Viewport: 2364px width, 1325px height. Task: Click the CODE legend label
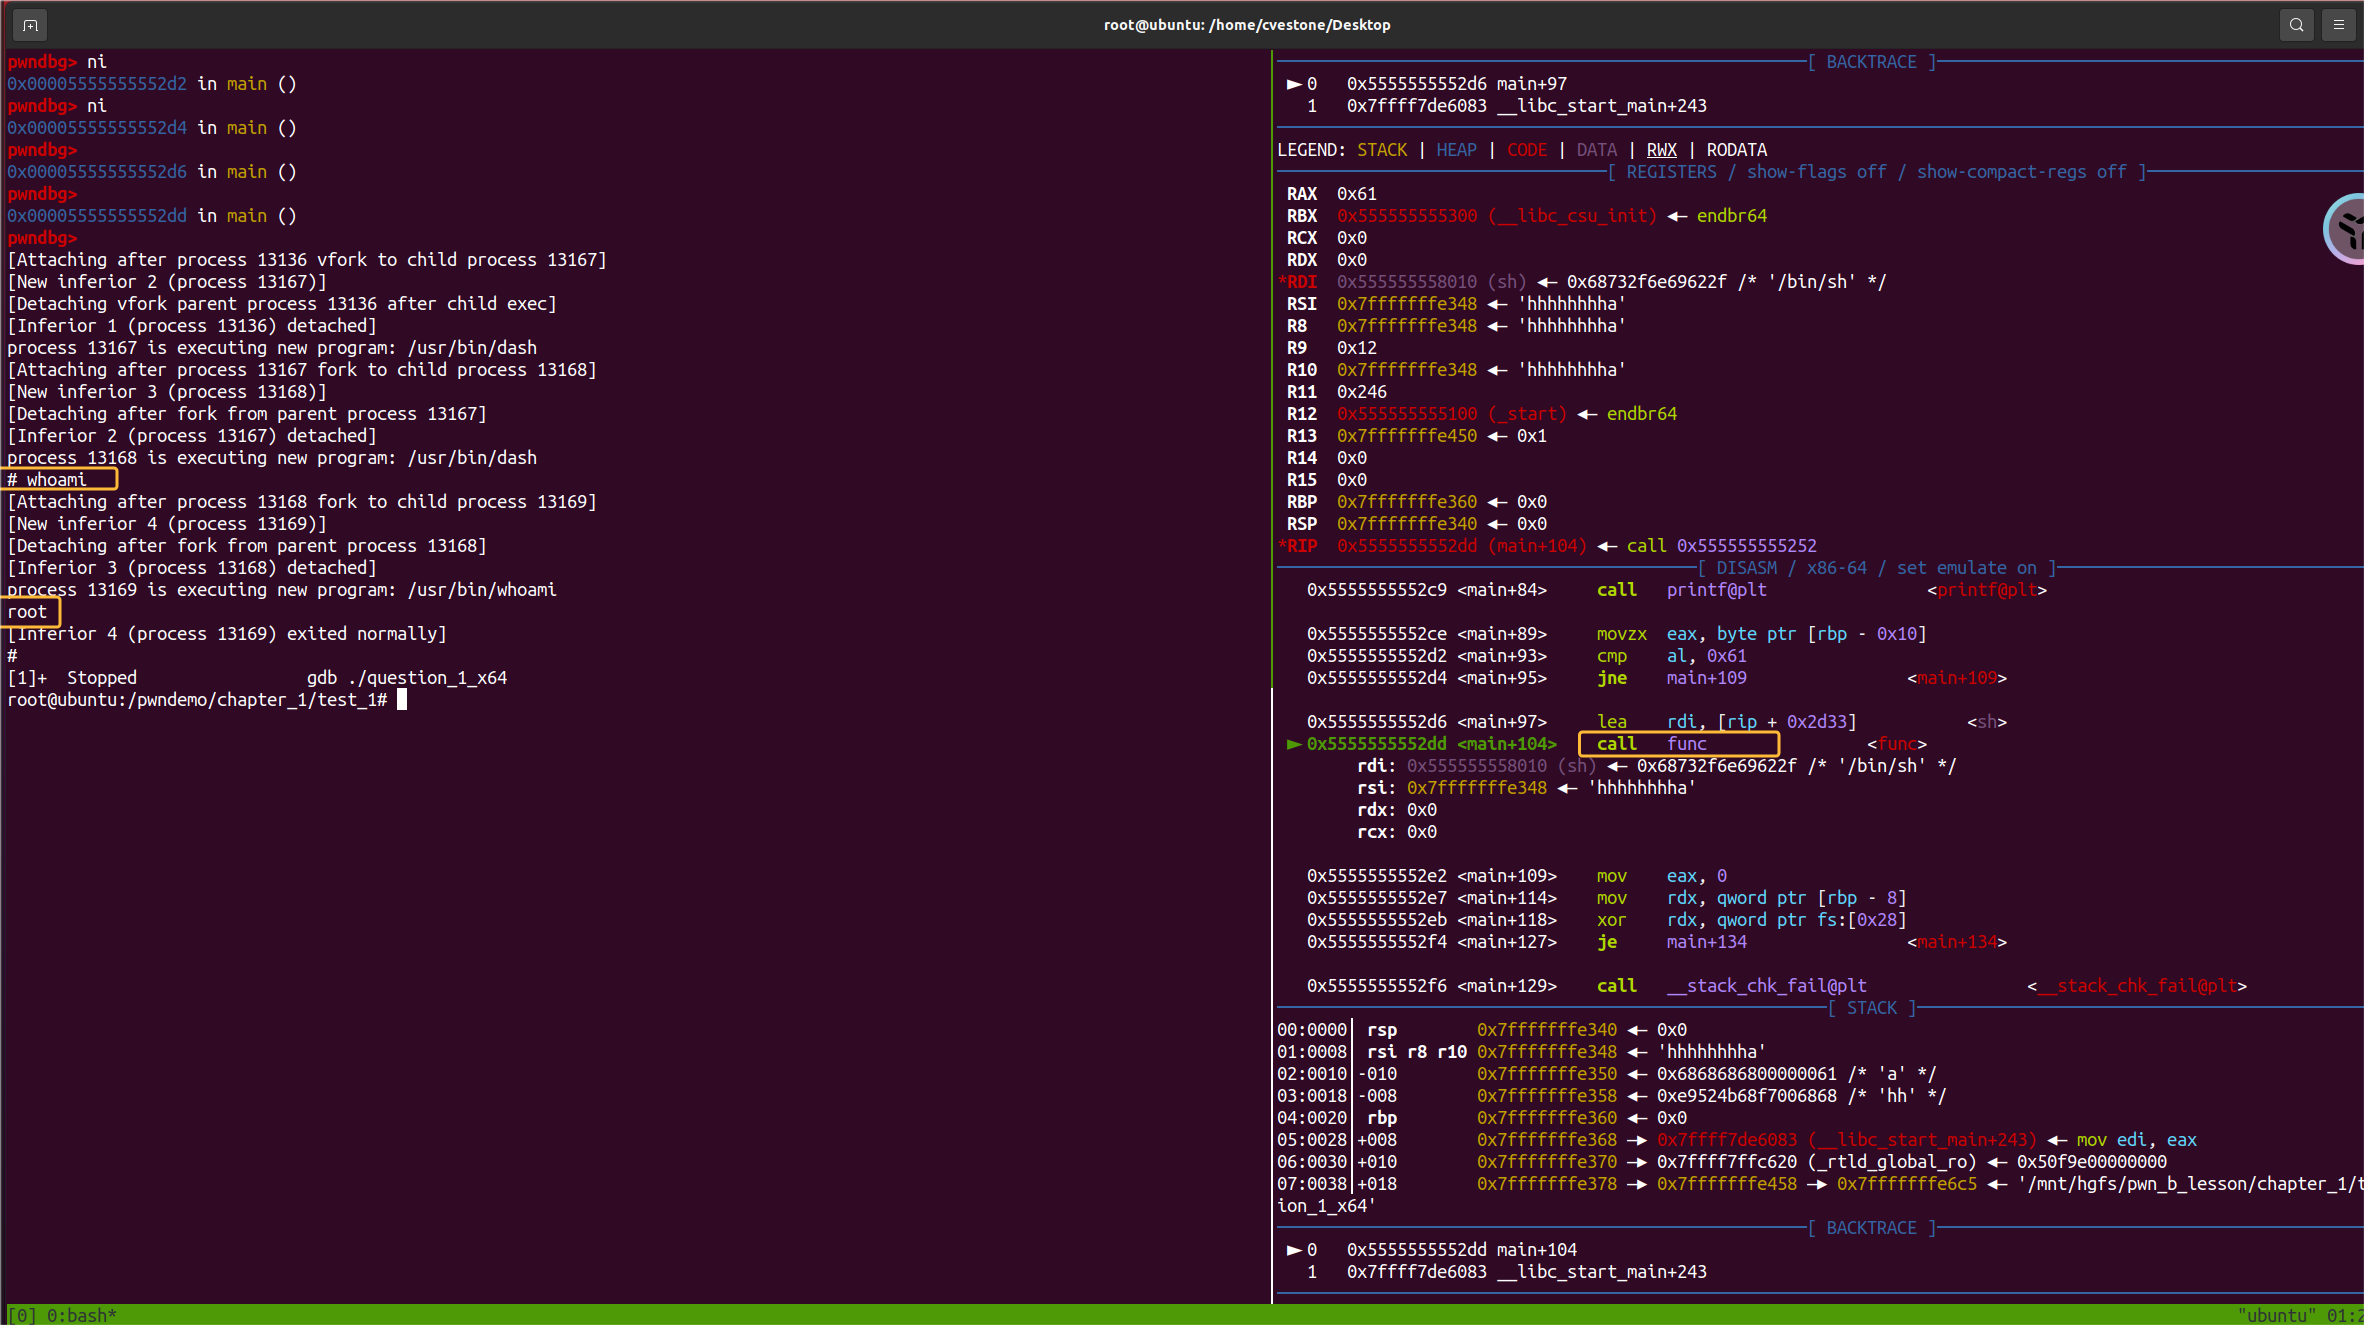pyautogui.click(x=1526, y=150)
